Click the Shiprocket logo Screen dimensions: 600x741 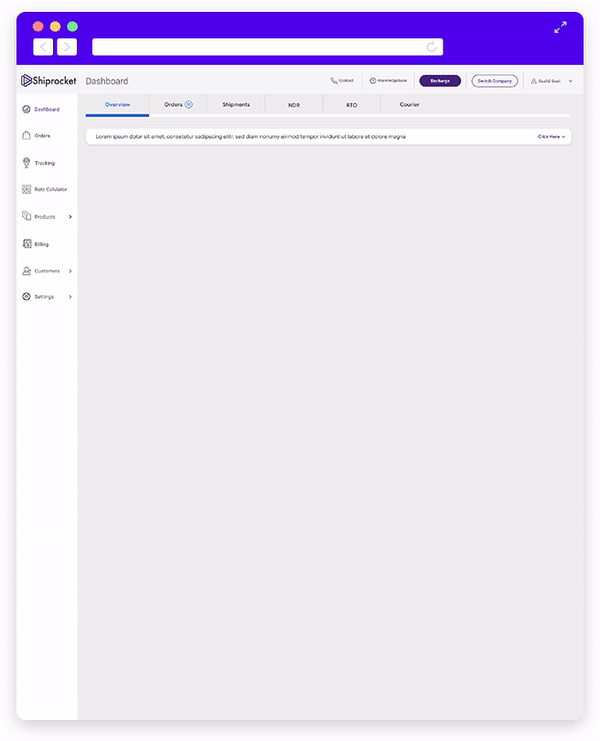click(49, 81)
